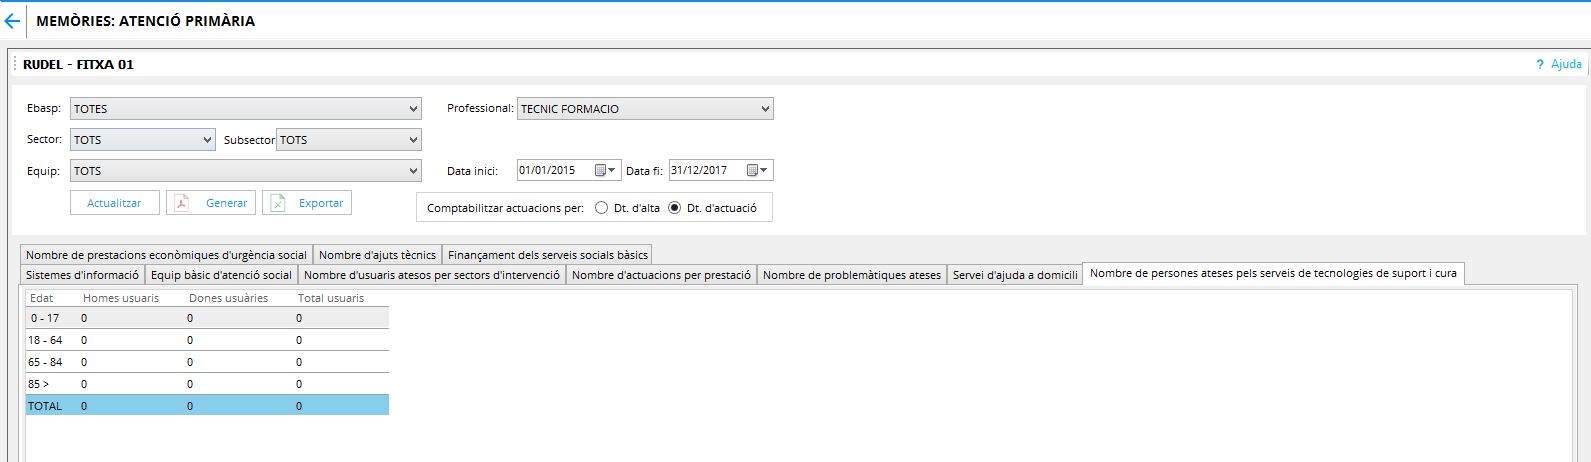1591x462 pixels.
Task: Open the Nombre d'ajuts tècnics tab
Action: [377, 255]
